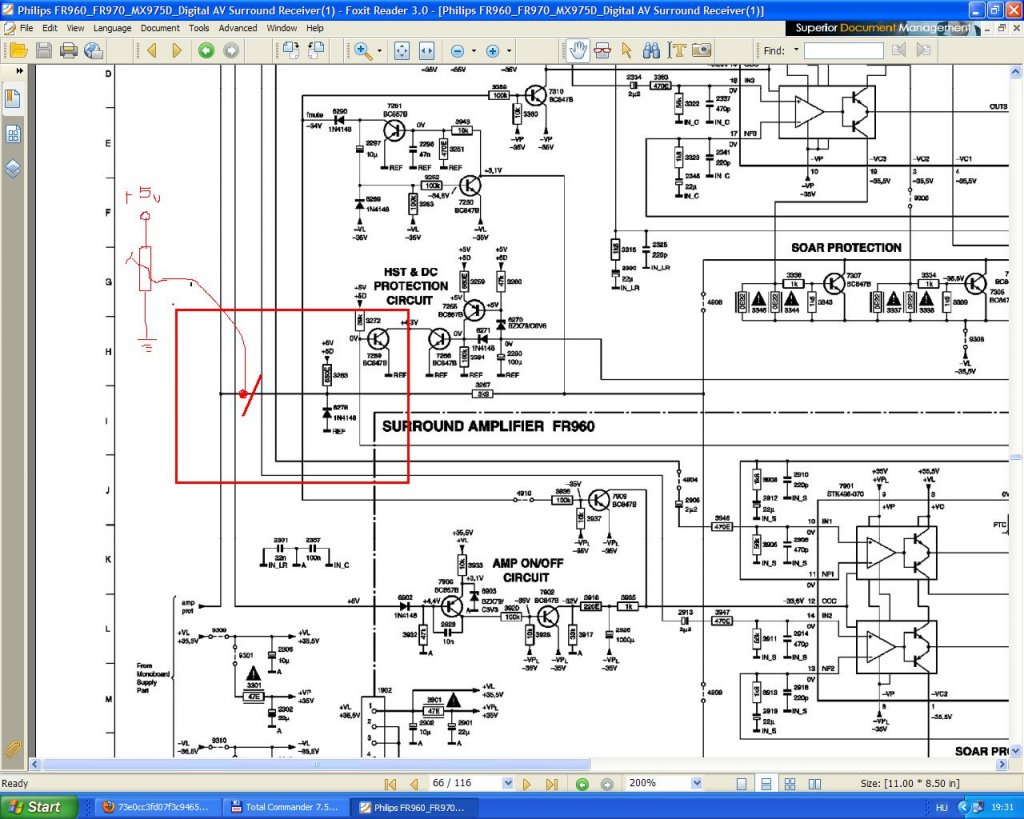Click grey Next View in status bar
The height and width of the screenshot is (819, 1024).
click(x=607, y=784)
